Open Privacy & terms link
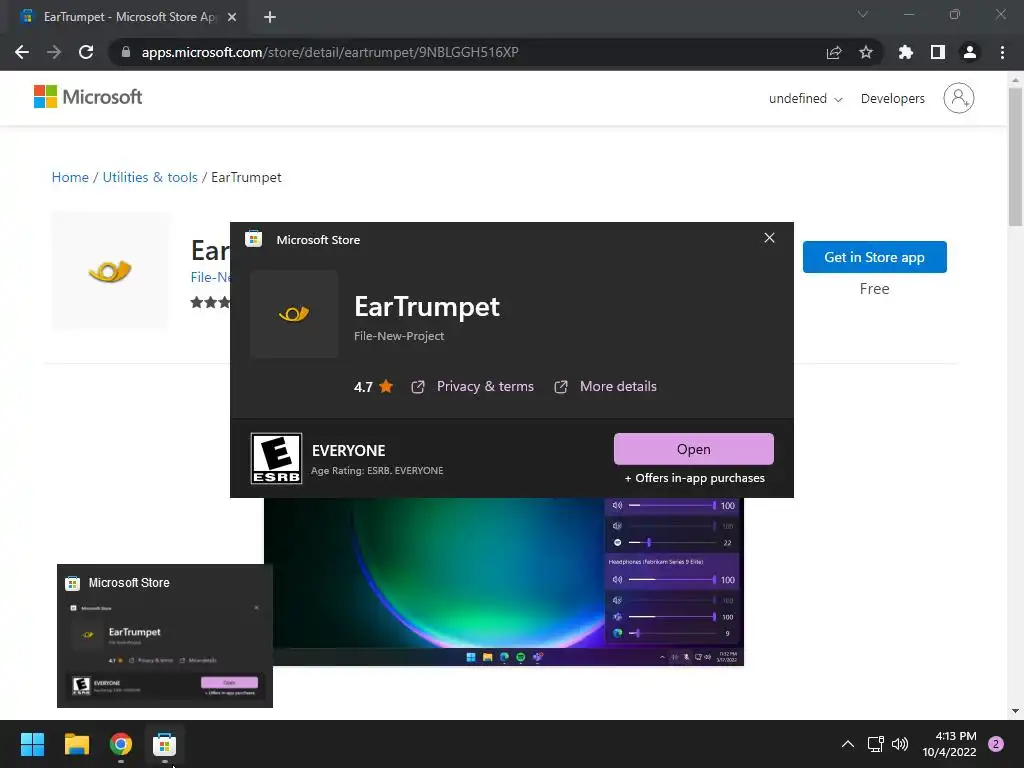The height and width of the screenshot is (768, 1024). tap(485, 387)
